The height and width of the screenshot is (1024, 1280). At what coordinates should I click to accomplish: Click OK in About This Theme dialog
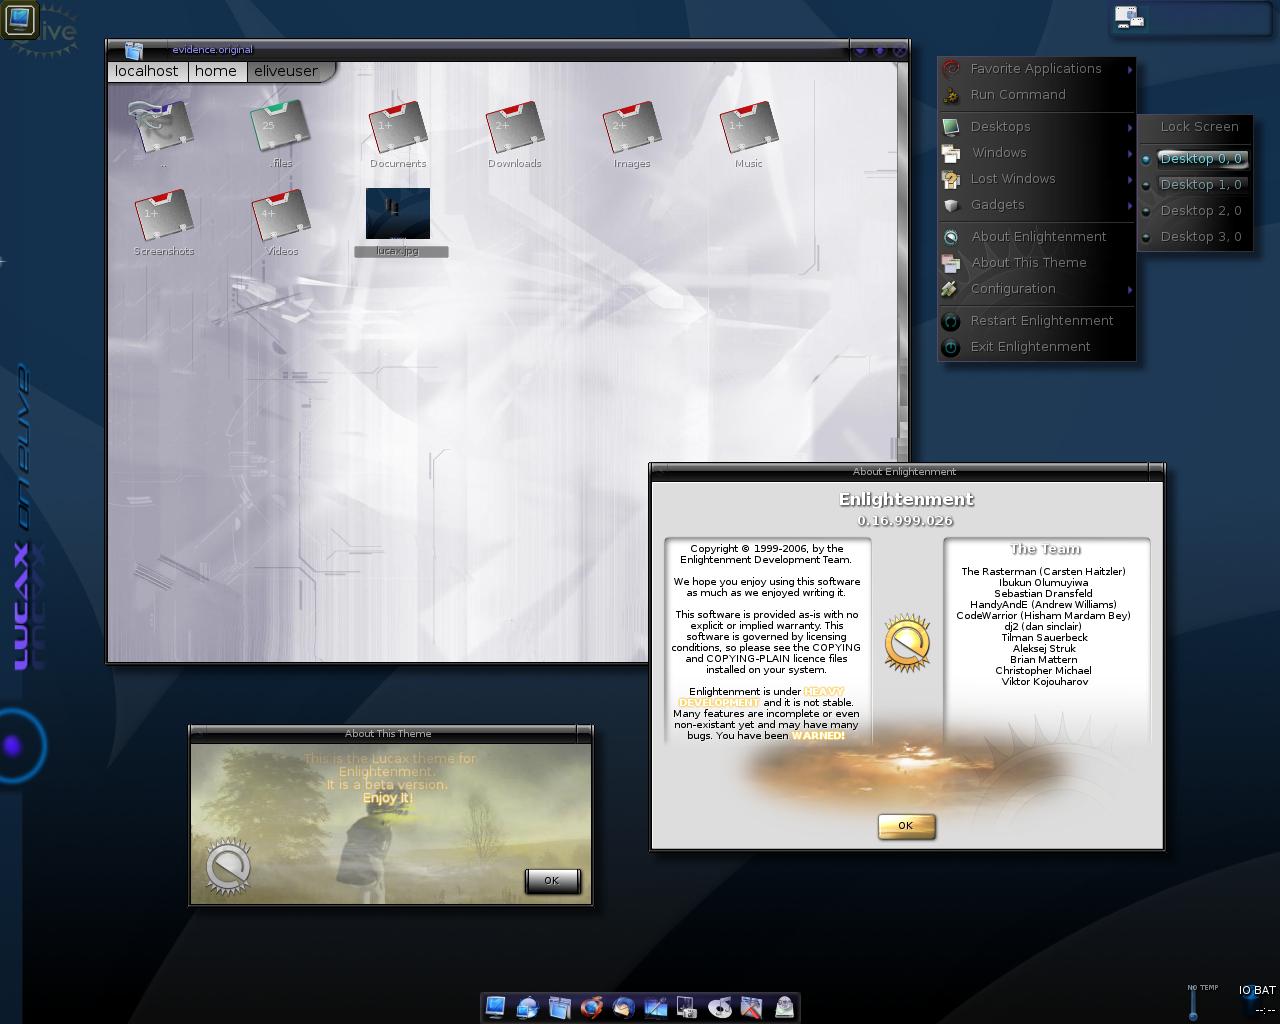(552, 881)
